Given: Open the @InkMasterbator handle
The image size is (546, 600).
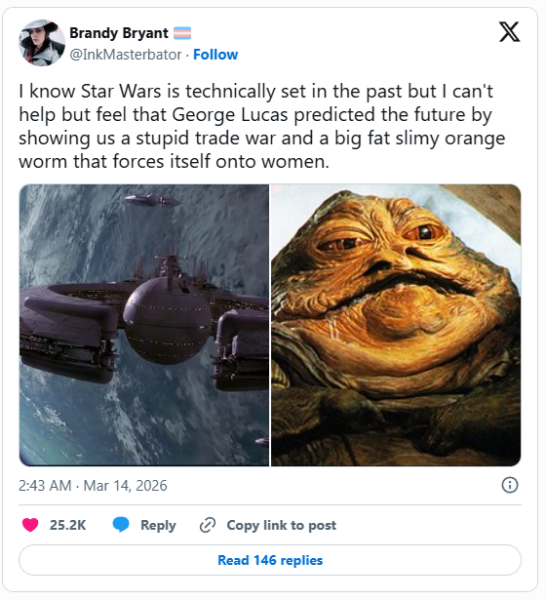Looking at the screenshot, I should pyautogui.click(x=125, y=54).
